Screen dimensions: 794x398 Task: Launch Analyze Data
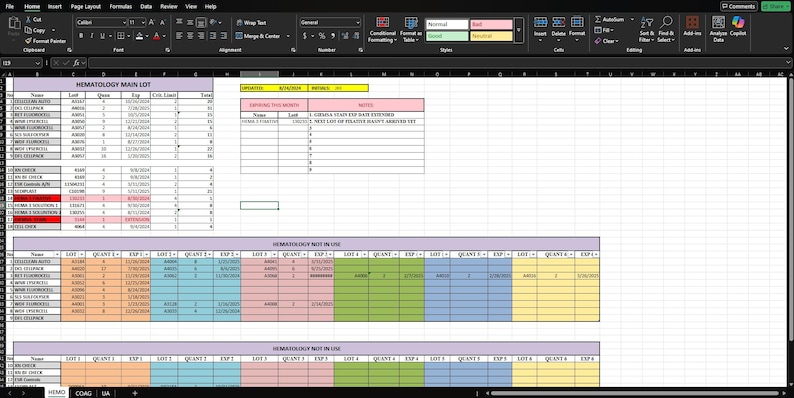[718, 29]
